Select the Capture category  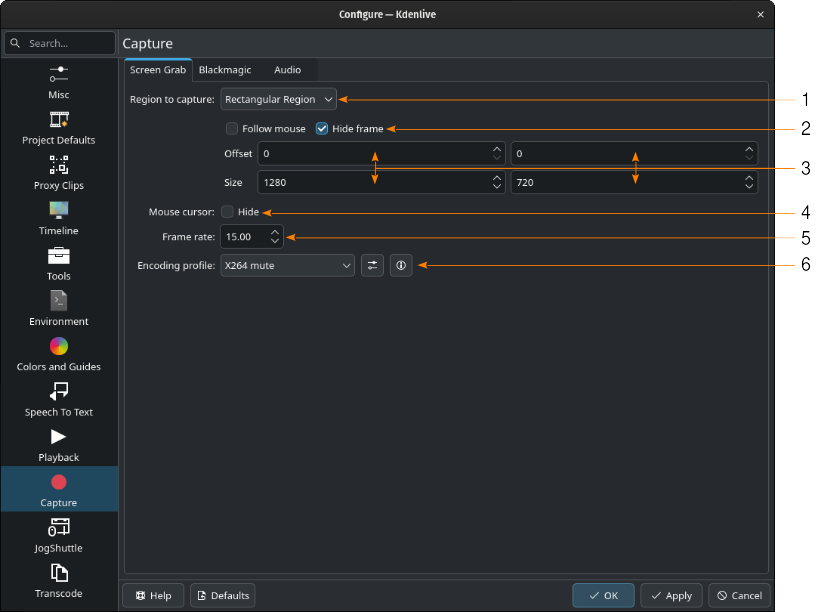coord(59,489)
